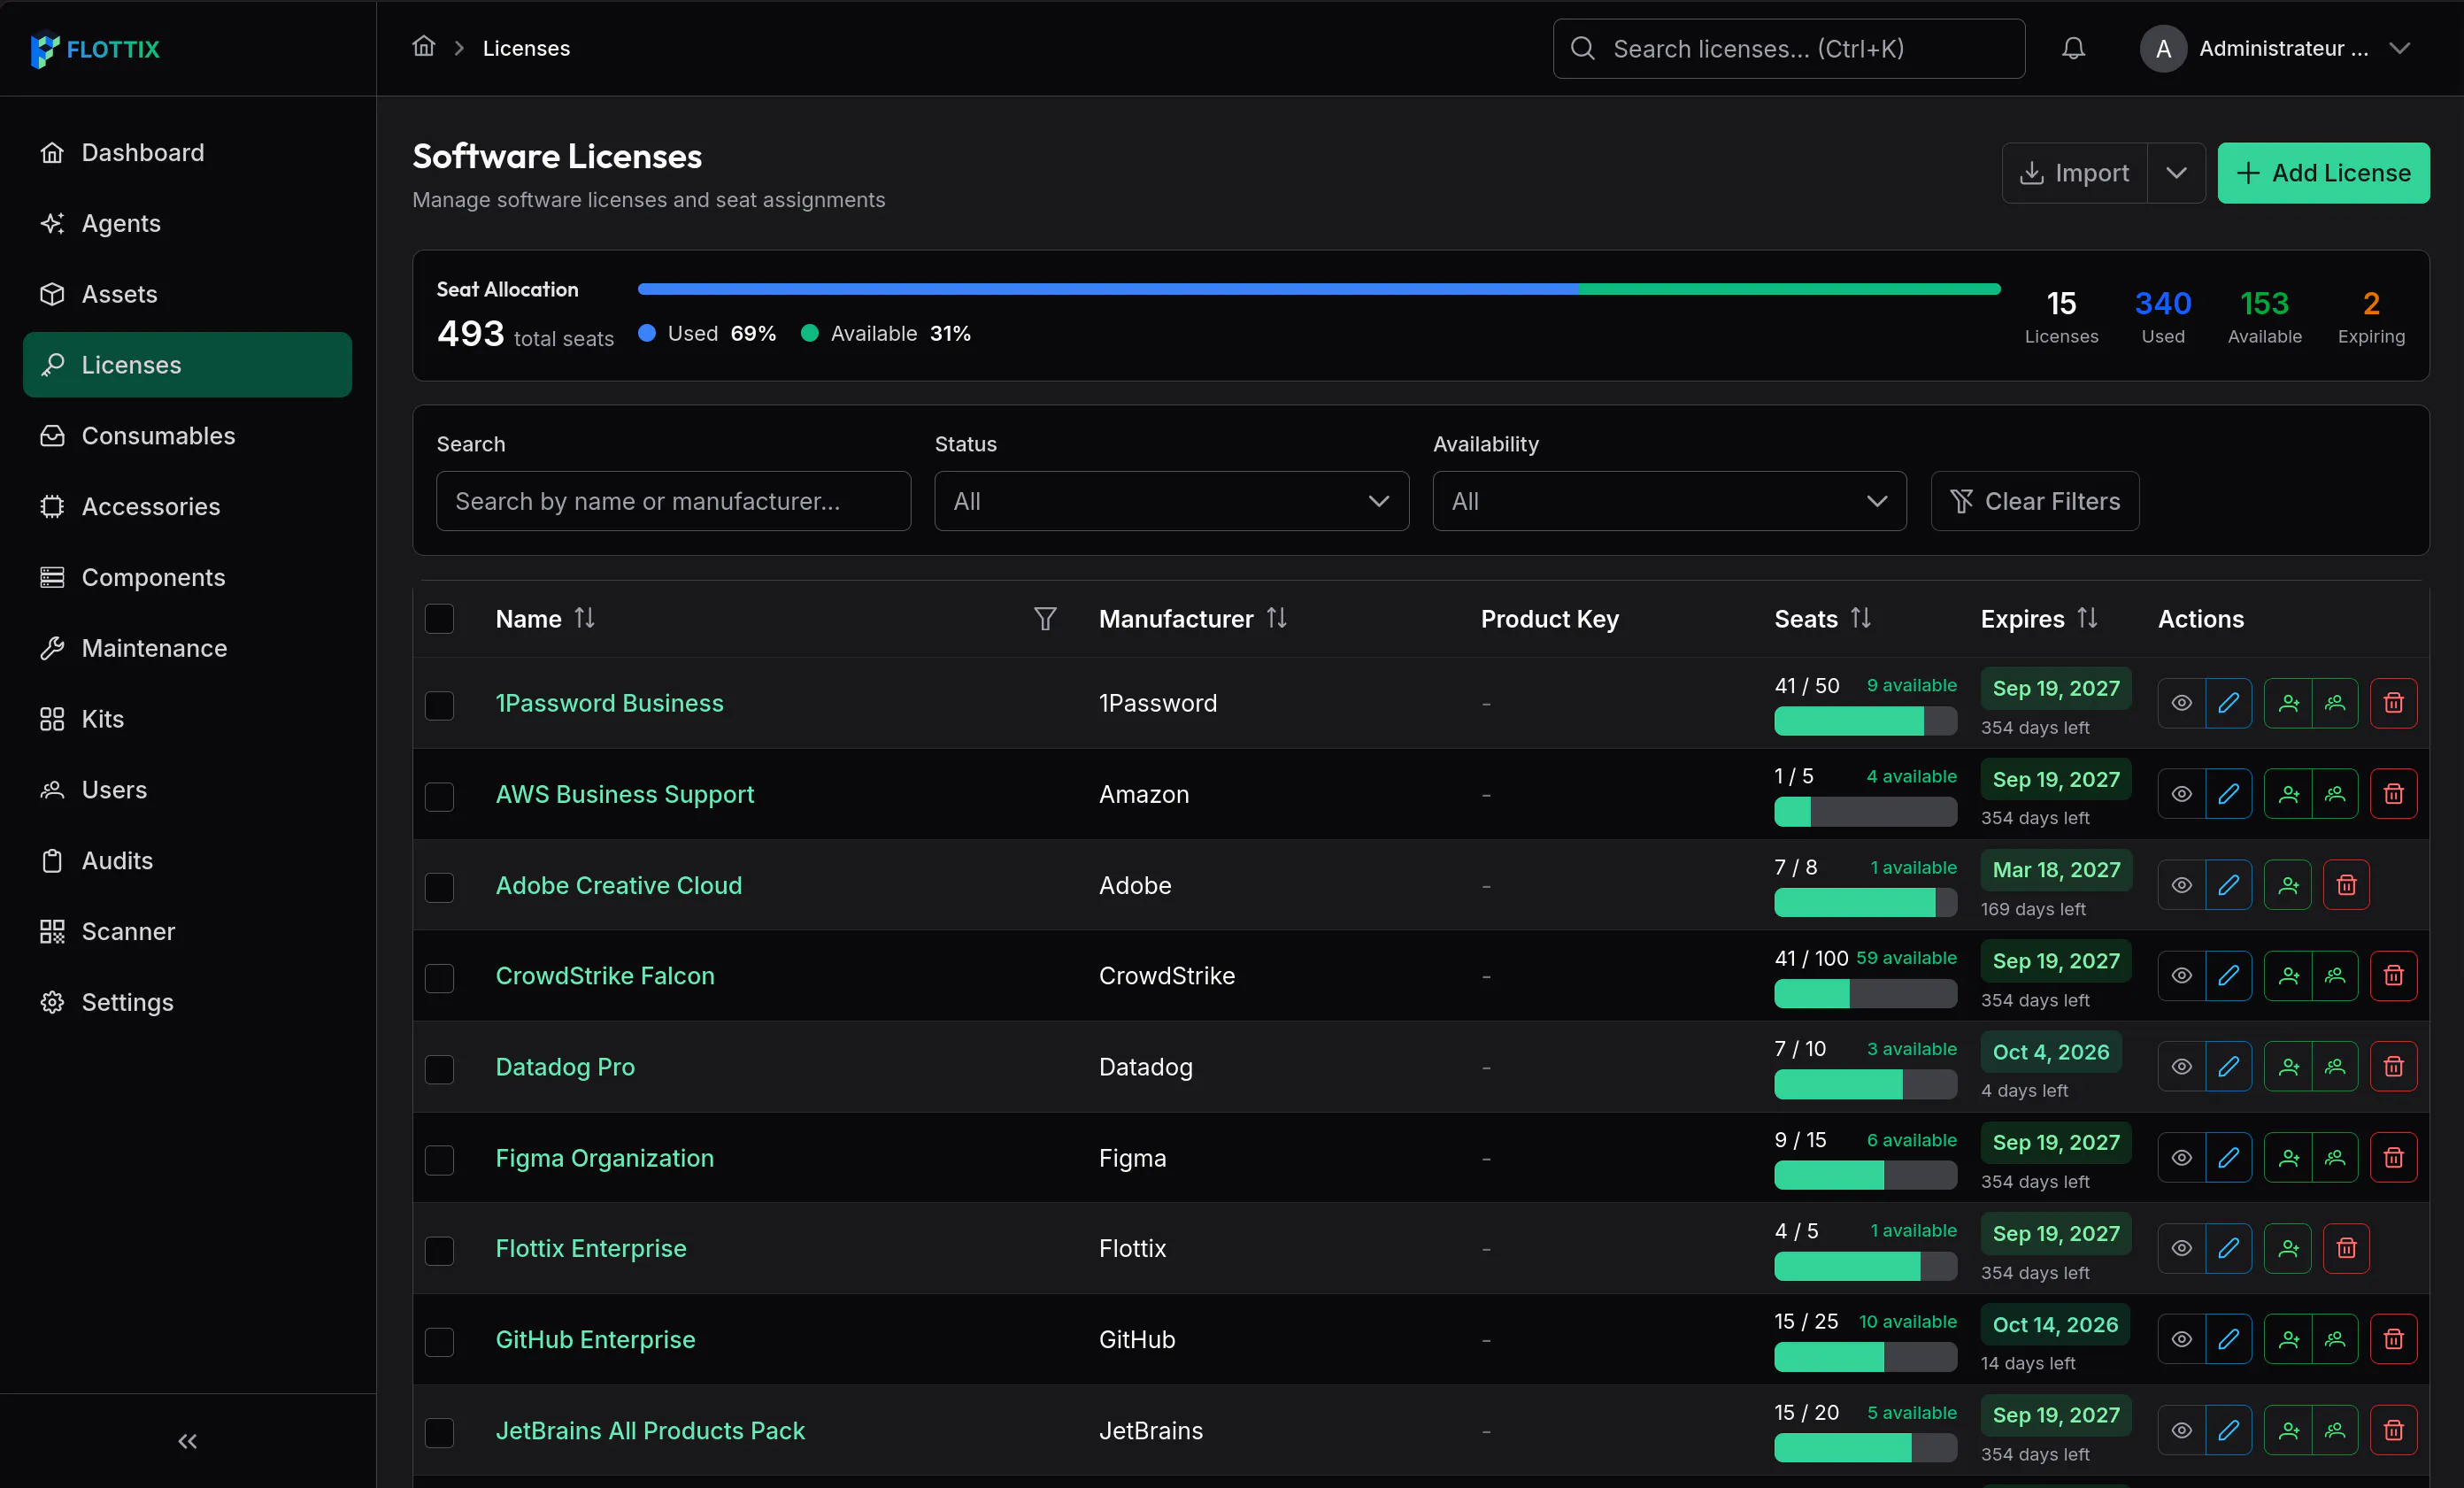Image resolution: width=2464 pixels, height=1488 pixels.
Task: View details of Datadog Pro license
Action: point(2181,1067)
